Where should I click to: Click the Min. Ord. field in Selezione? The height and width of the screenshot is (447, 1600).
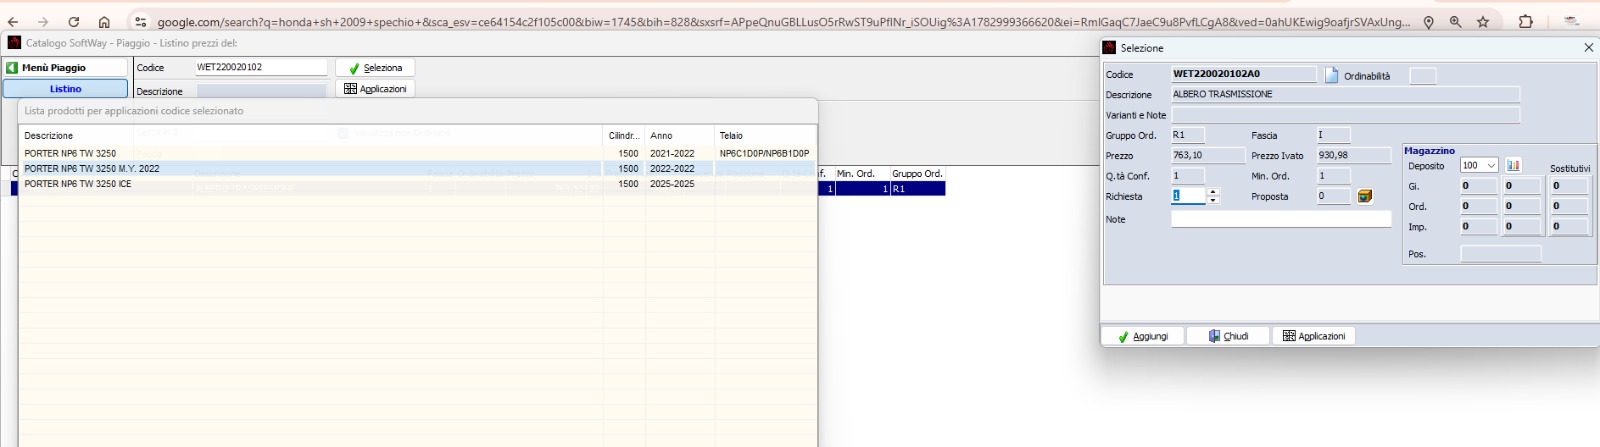point(1333,176)
